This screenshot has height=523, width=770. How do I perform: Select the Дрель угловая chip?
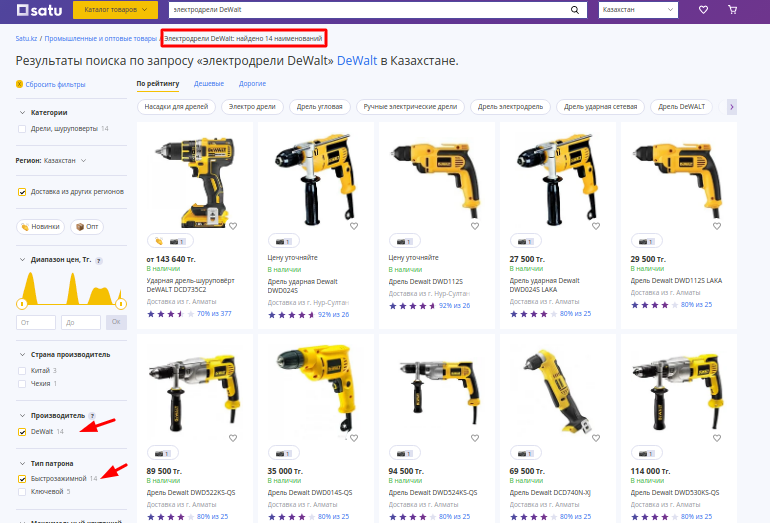coord(320,107)
